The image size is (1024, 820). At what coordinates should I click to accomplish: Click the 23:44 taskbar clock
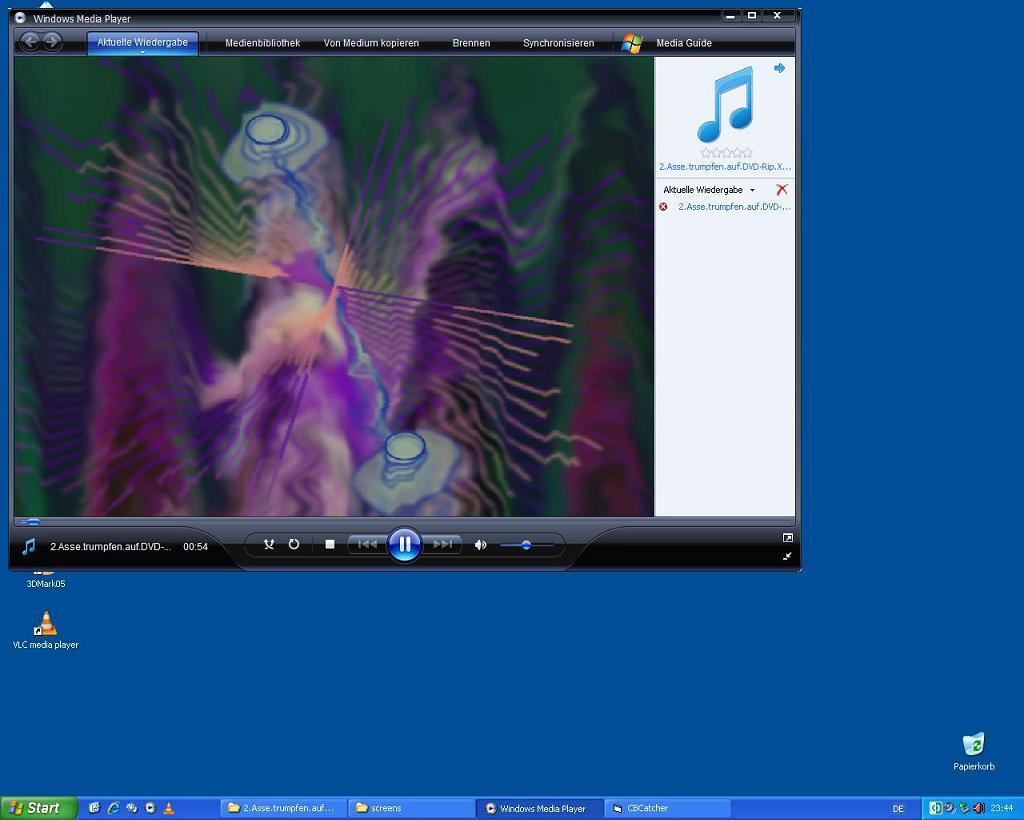1001,808
